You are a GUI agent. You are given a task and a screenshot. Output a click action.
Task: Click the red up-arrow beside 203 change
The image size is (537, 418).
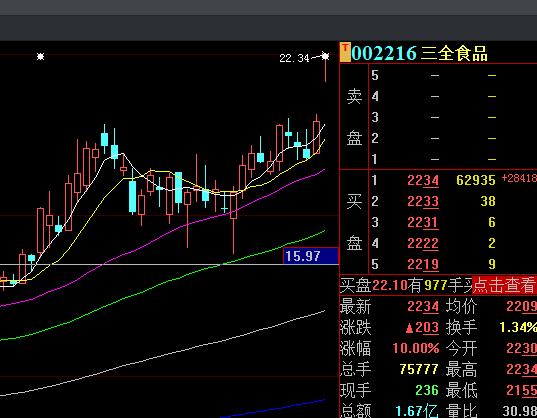409,328
